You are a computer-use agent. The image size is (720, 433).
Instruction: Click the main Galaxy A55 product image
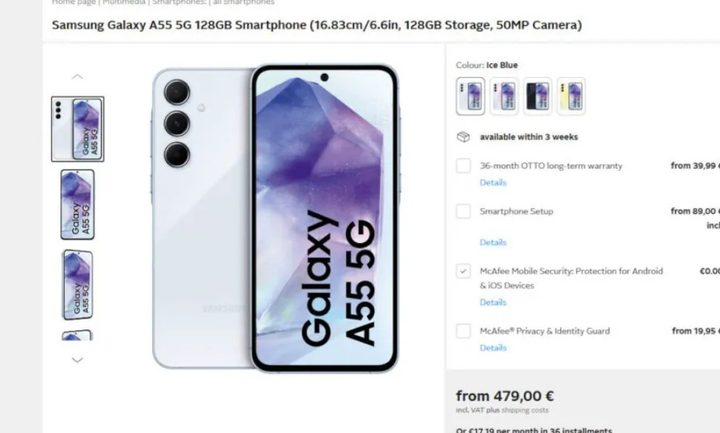pos(276,218)
